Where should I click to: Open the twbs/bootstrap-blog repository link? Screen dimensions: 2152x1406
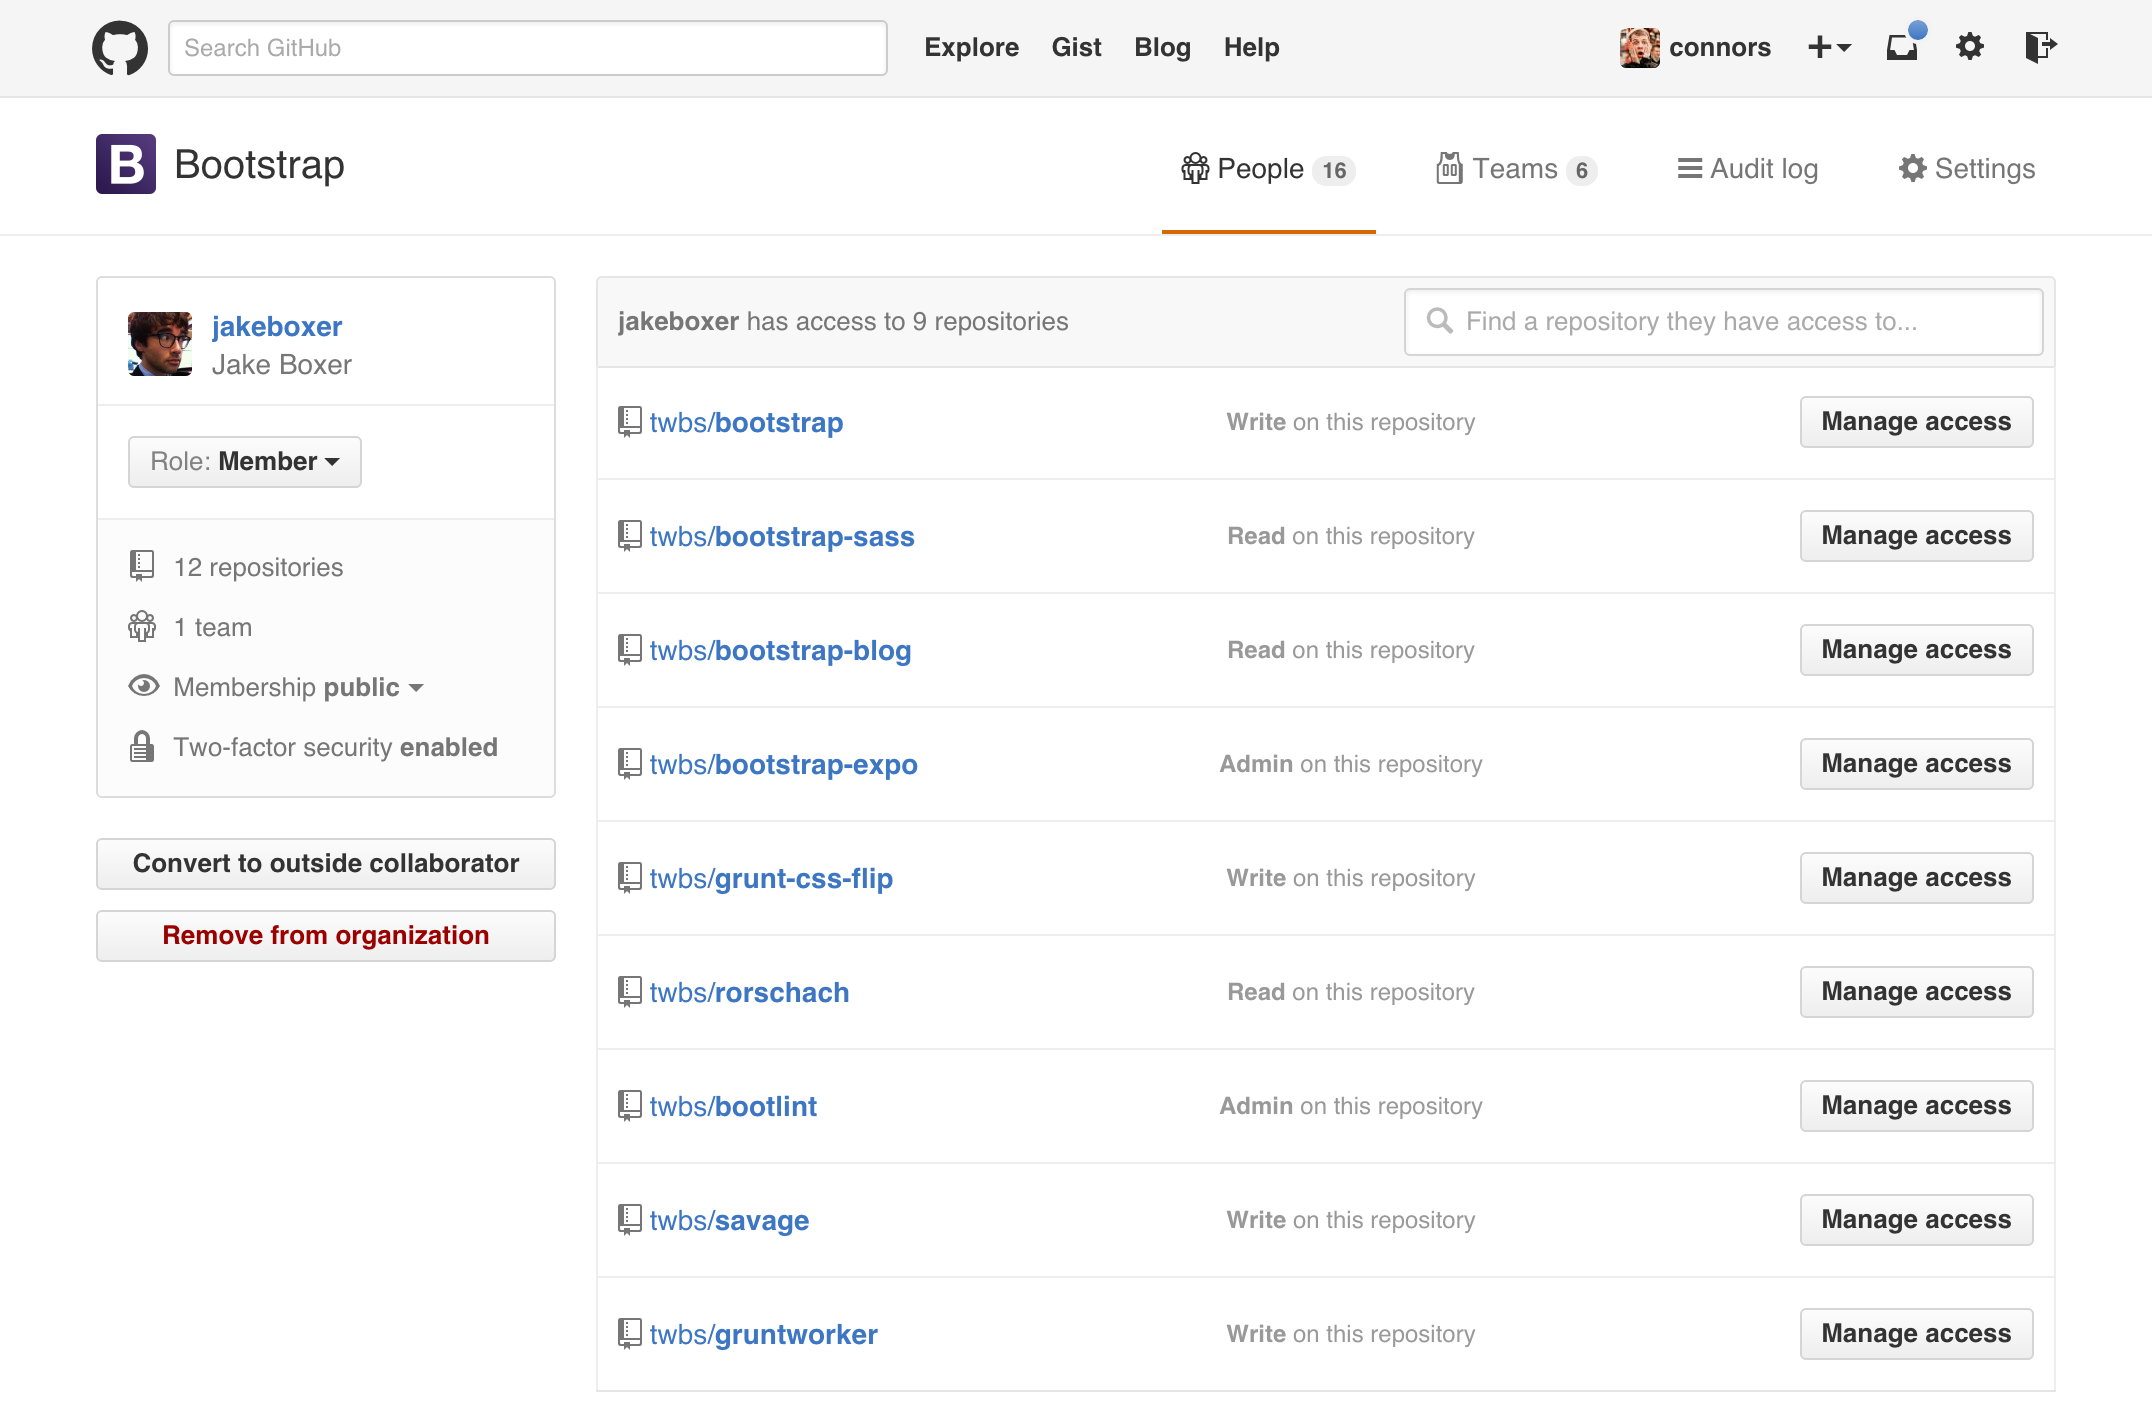780,650
